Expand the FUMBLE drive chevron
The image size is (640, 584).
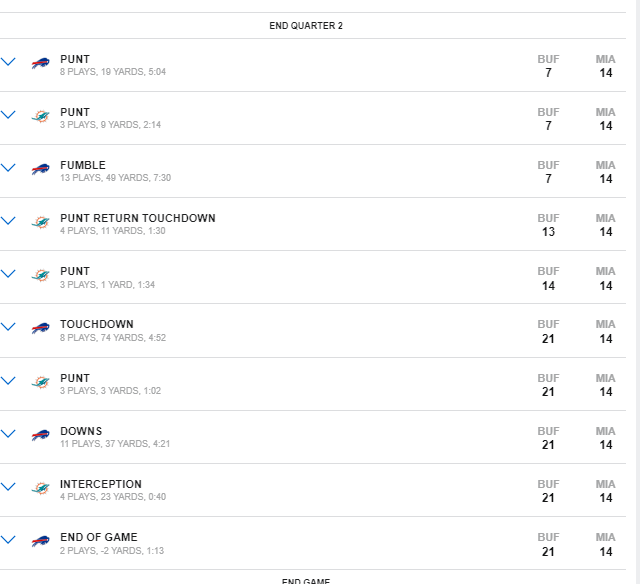click(8, 168)
